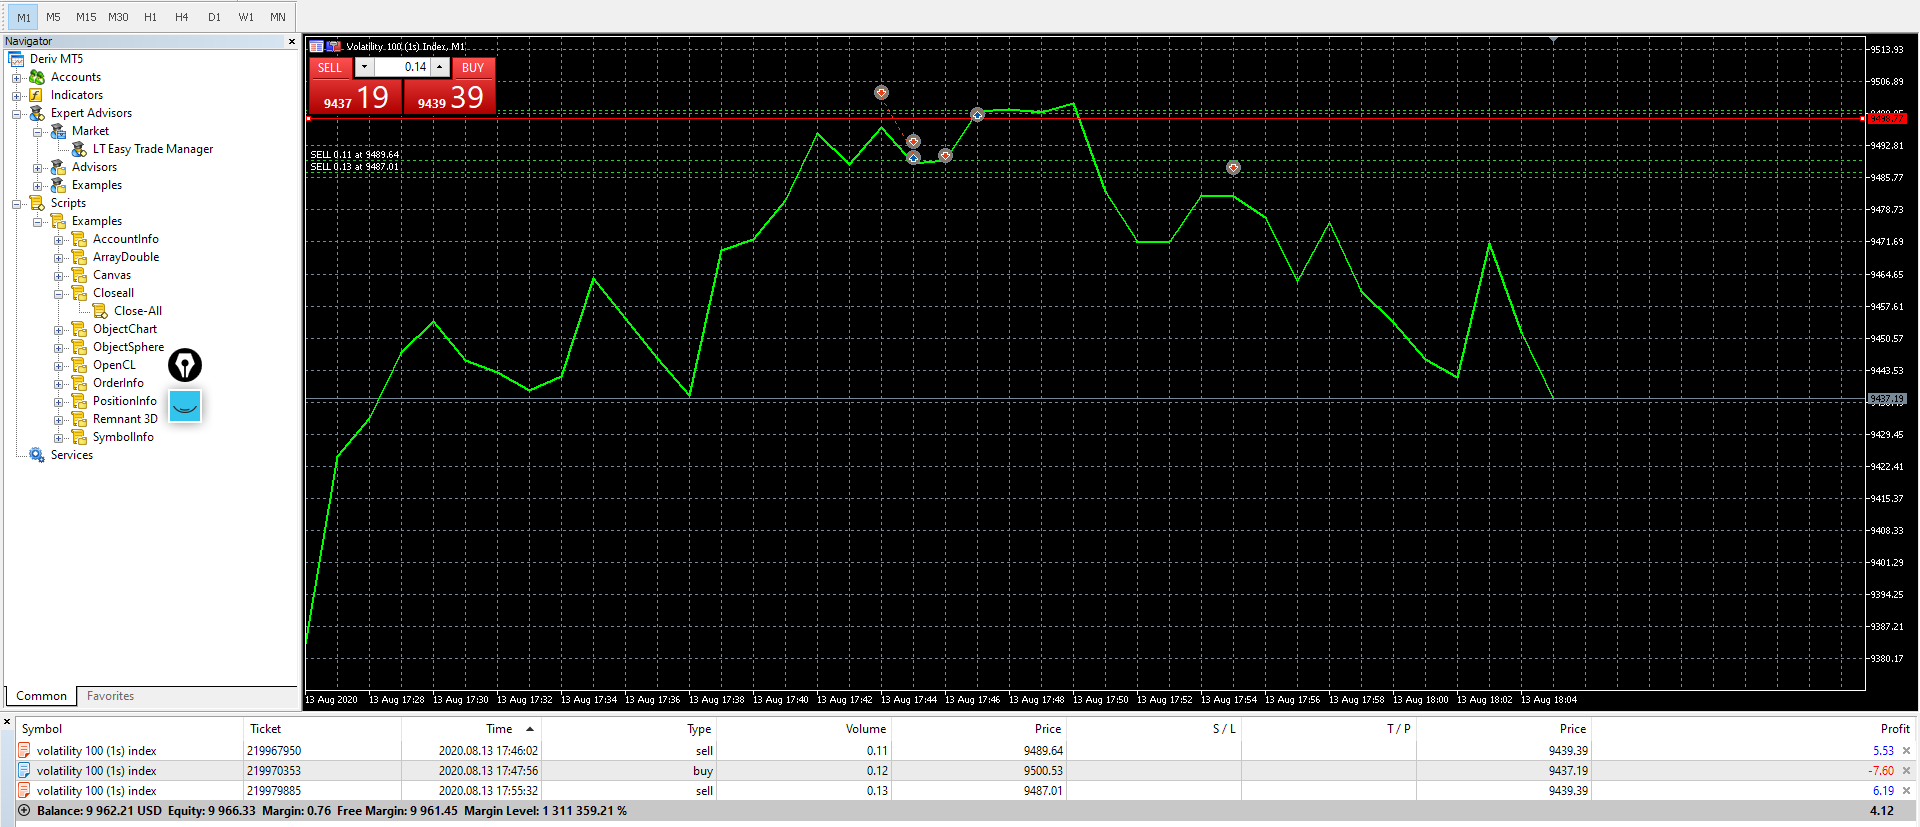Click the Advisors folder icon
The image size is (1920, 827).
58,167
